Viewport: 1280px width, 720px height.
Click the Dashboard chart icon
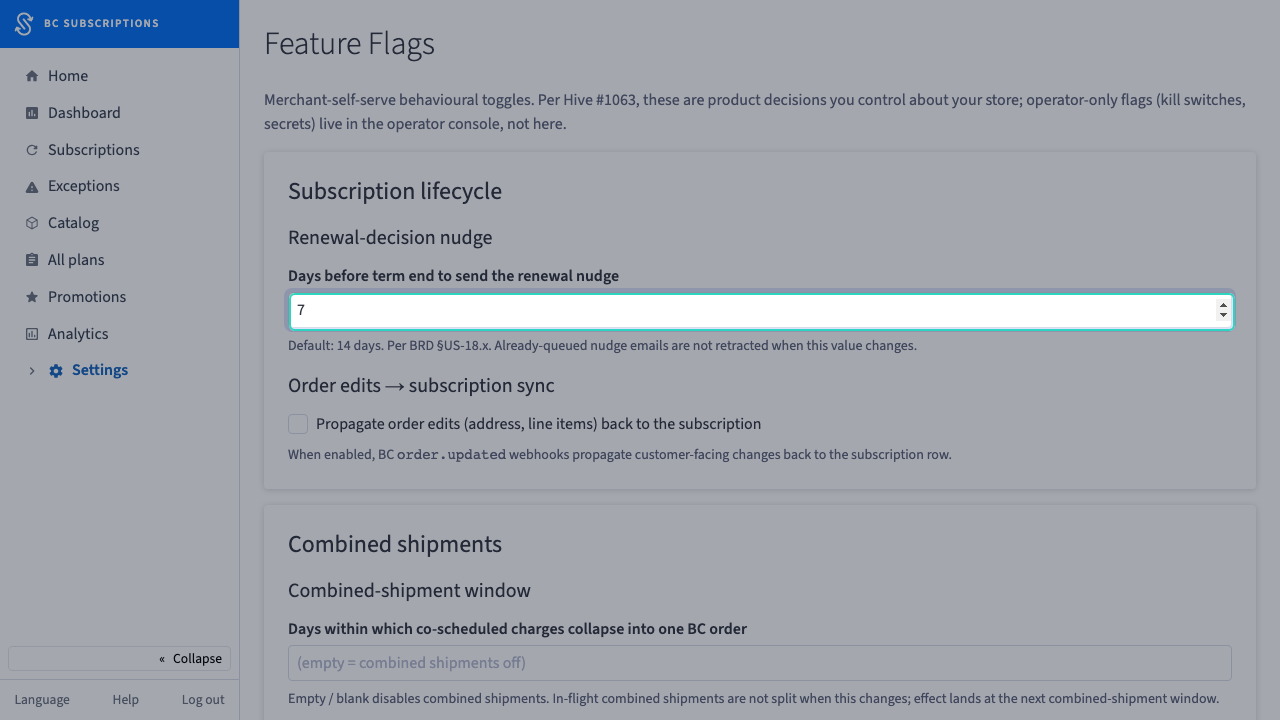32,113
